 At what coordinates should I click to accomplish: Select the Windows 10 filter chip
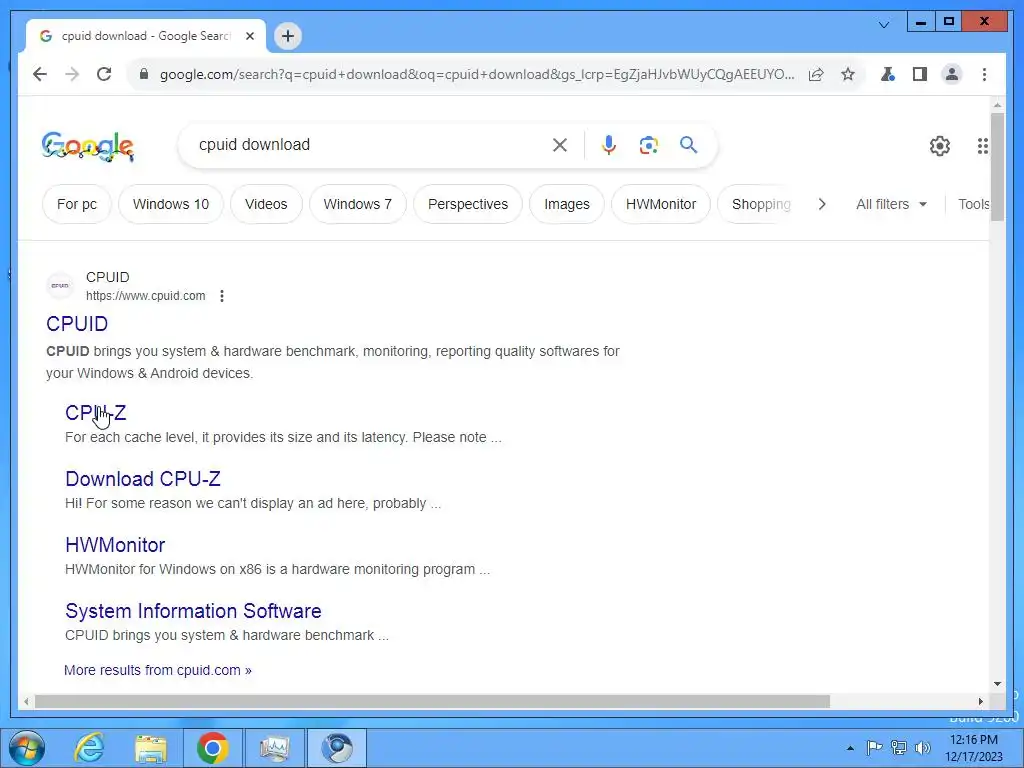tap(171, 204)
